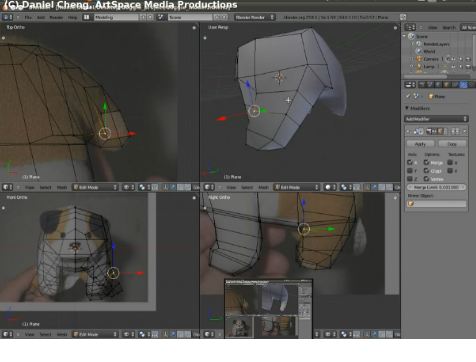
Task: Open View menu in User Persp header
Action: pyautogui.click(x=231, y=187)
